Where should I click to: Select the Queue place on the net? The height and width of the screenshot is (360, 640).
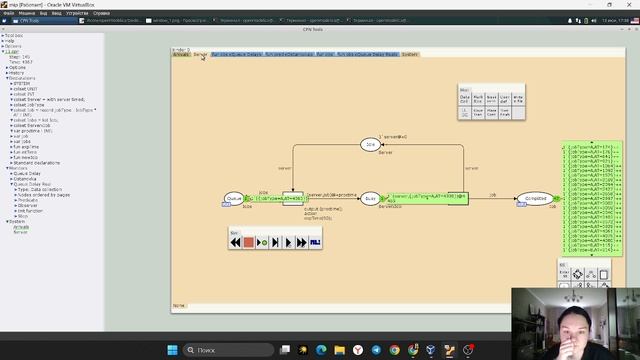(x=234, y=198)
